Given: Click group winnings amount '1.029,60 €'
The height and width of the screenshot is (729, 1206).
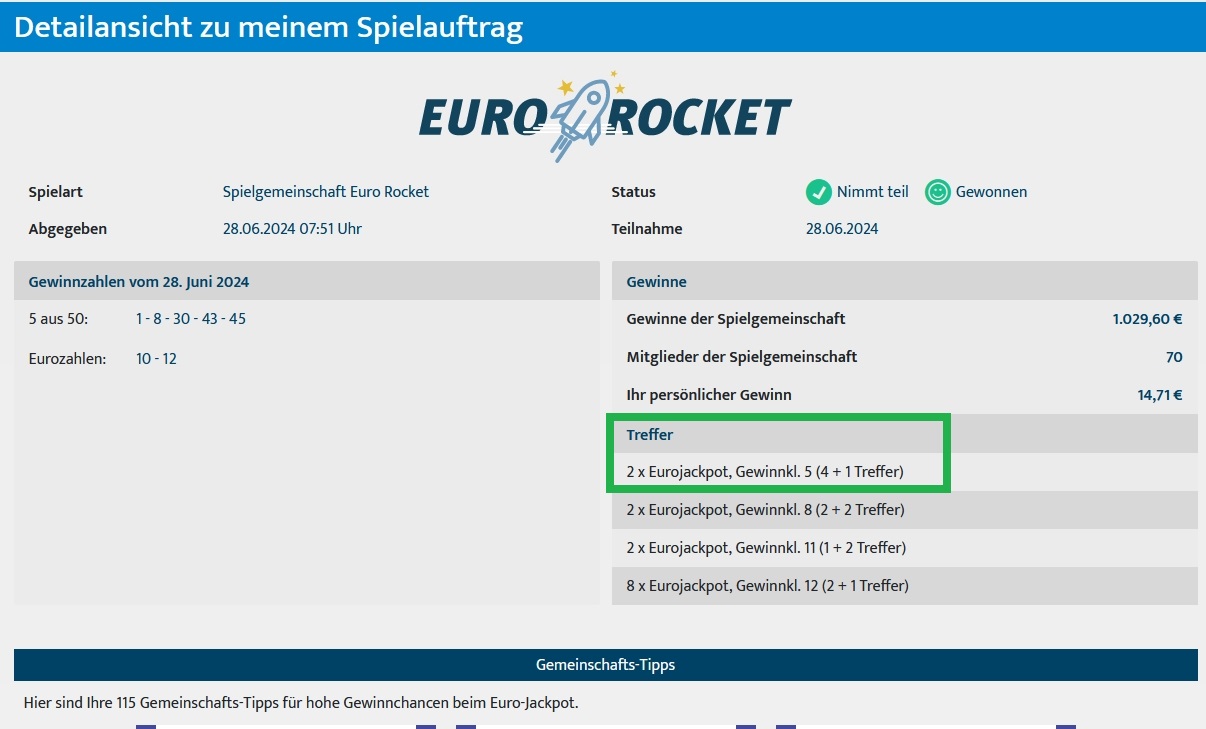Looking at the screenshot, I should (x=1147, y=319).
